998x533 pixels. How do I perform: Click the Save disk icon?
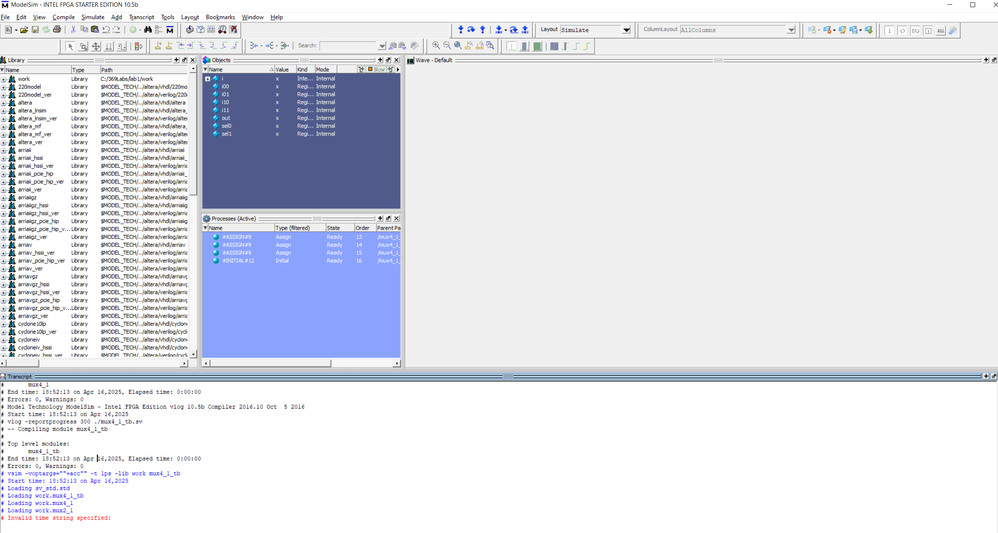(35, 30)
